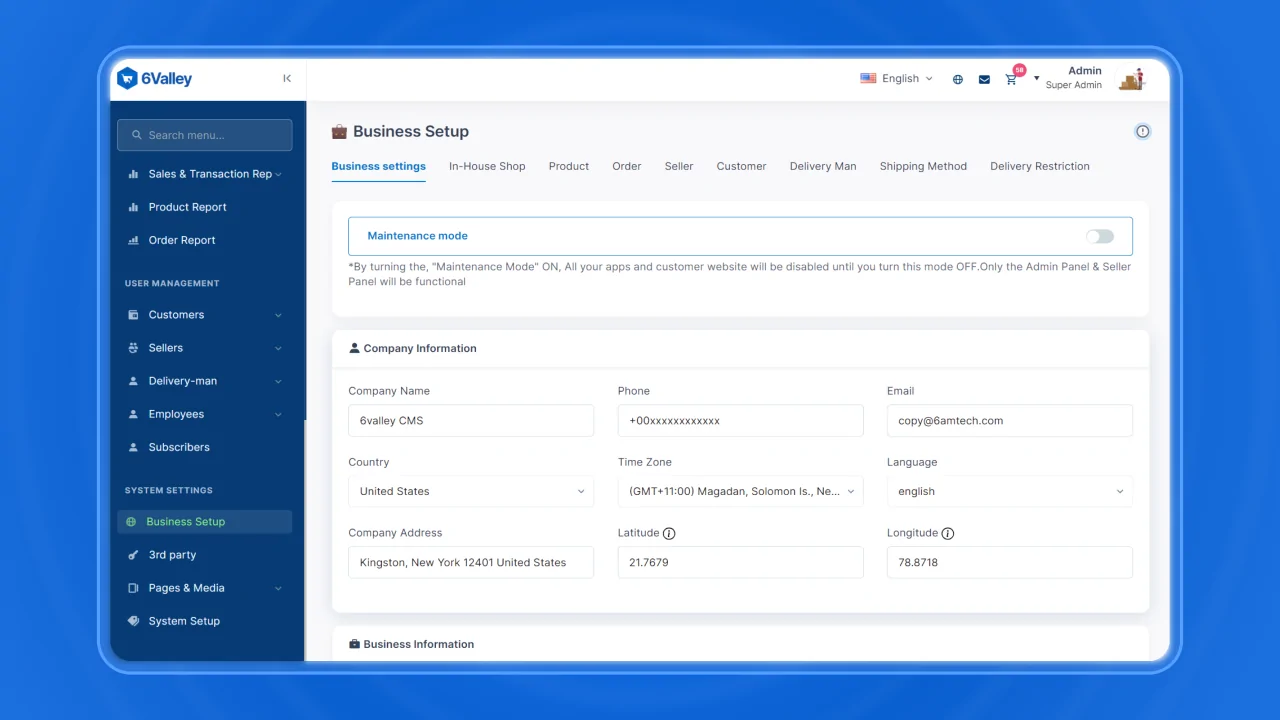Click the 3rd party key icon
Screen dimensions: 1280x720
point(133,555)
